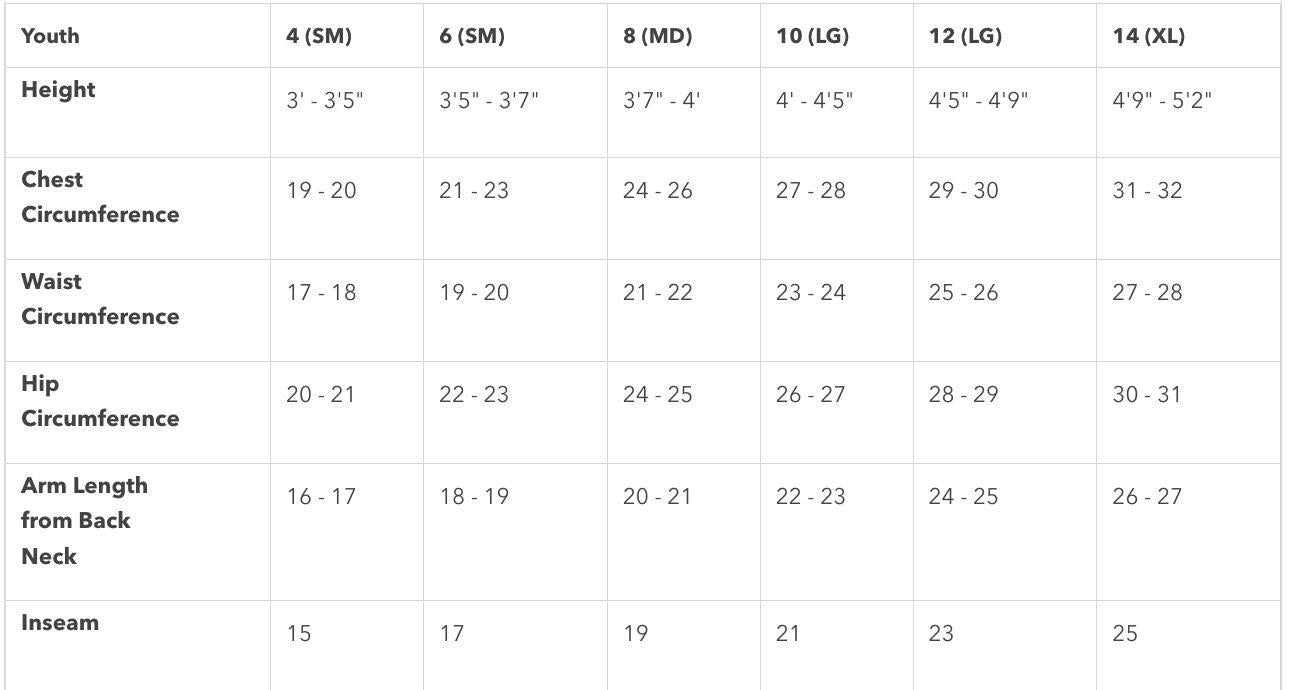Select arm length value 18 - 19
This screenshot has height=690, width=1290.
pos(474,497)
